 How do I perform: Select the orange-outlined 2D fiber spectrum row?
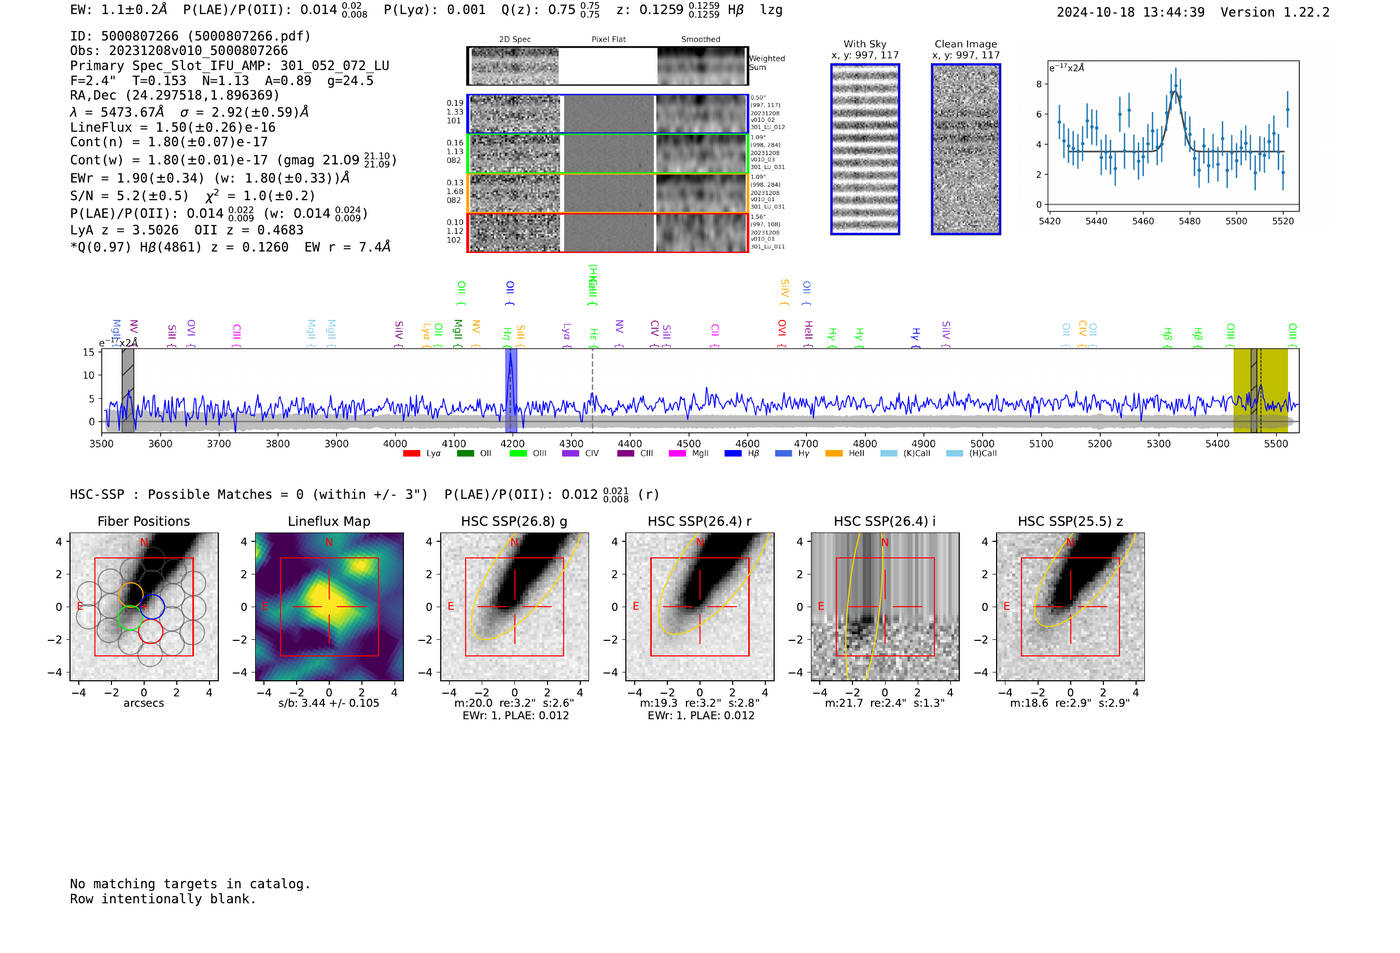point(607,193)
